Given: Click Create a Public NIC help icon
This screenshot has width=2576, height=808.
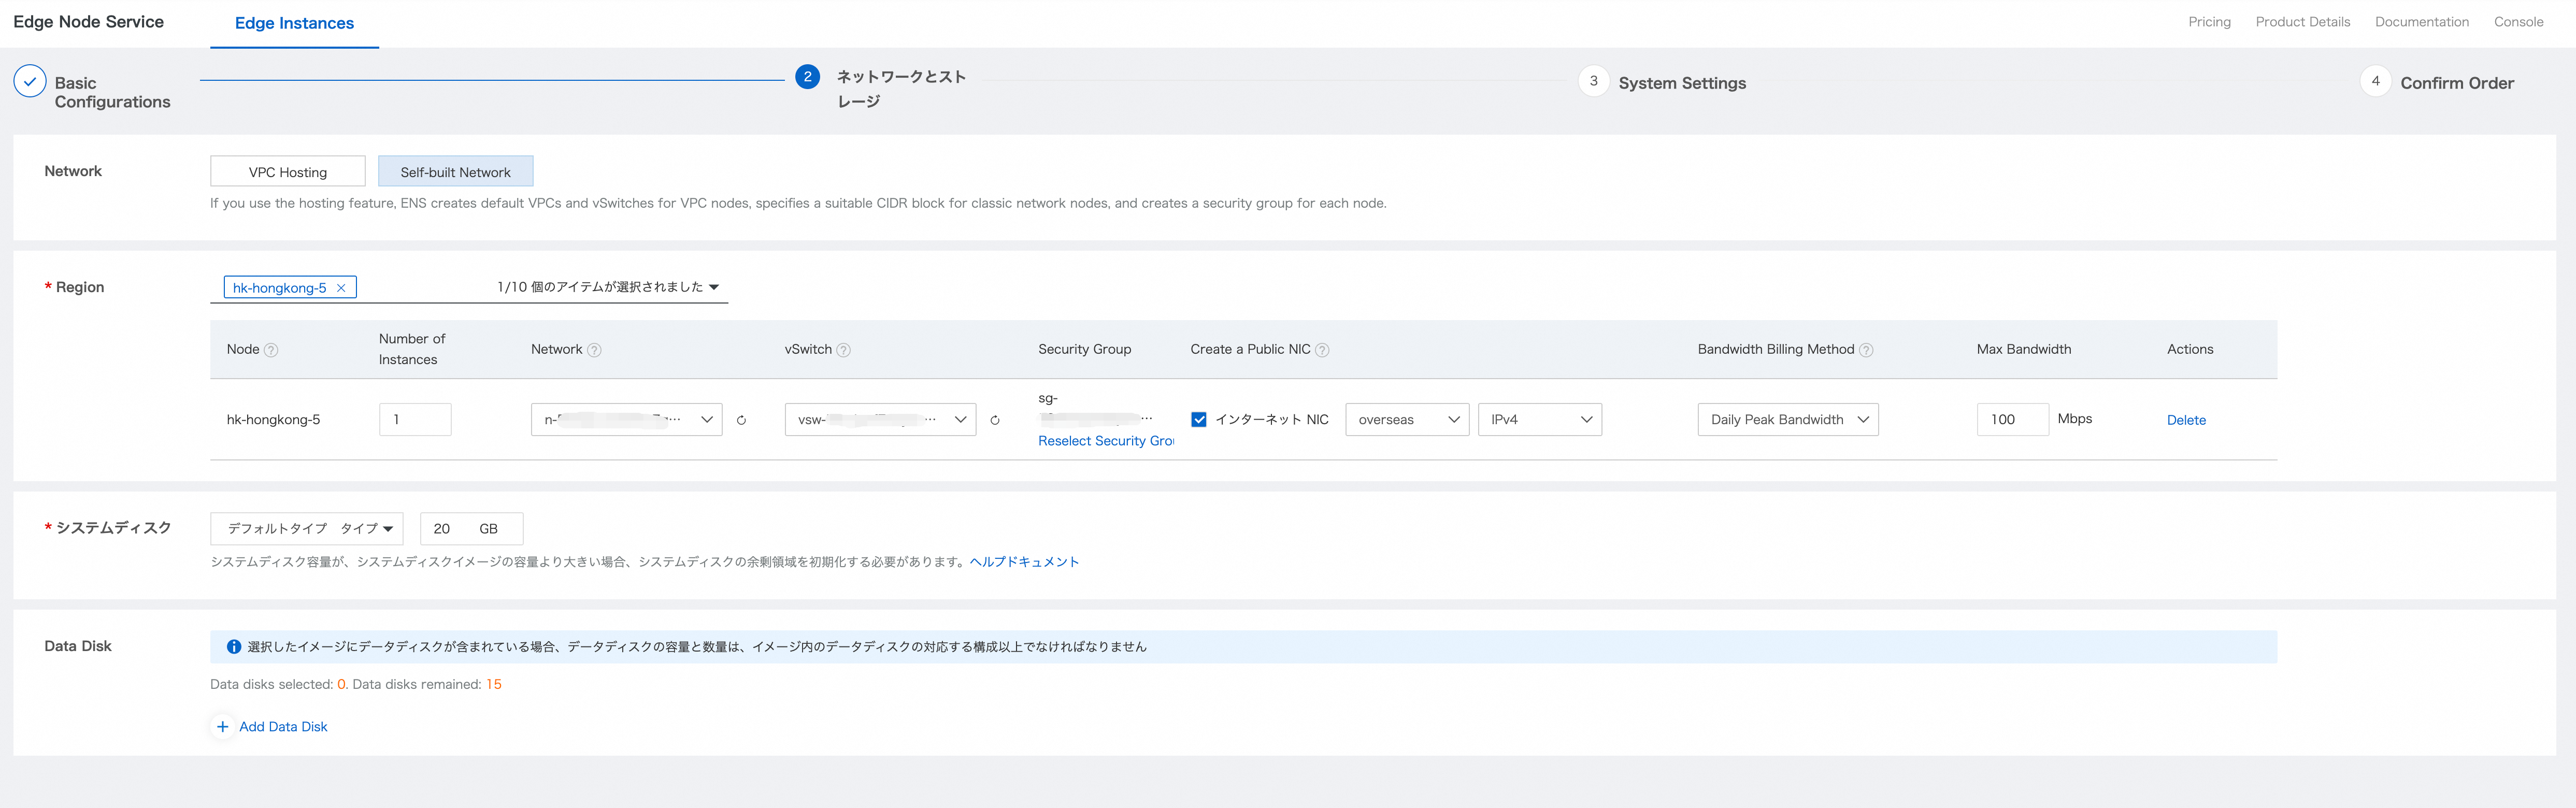Looking at the screenshot, I should click(x=1322, y=350).
